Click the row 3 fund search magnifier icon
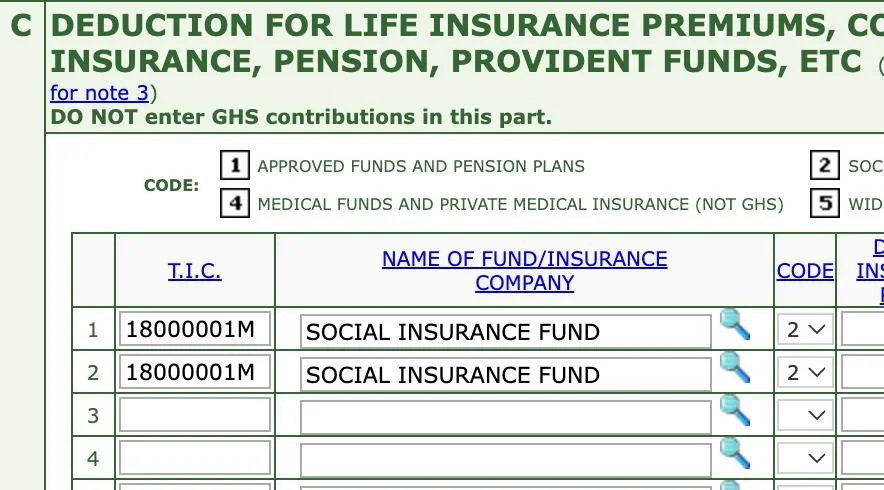The height and width of the screenshot is (490, 884). (735, 410)
